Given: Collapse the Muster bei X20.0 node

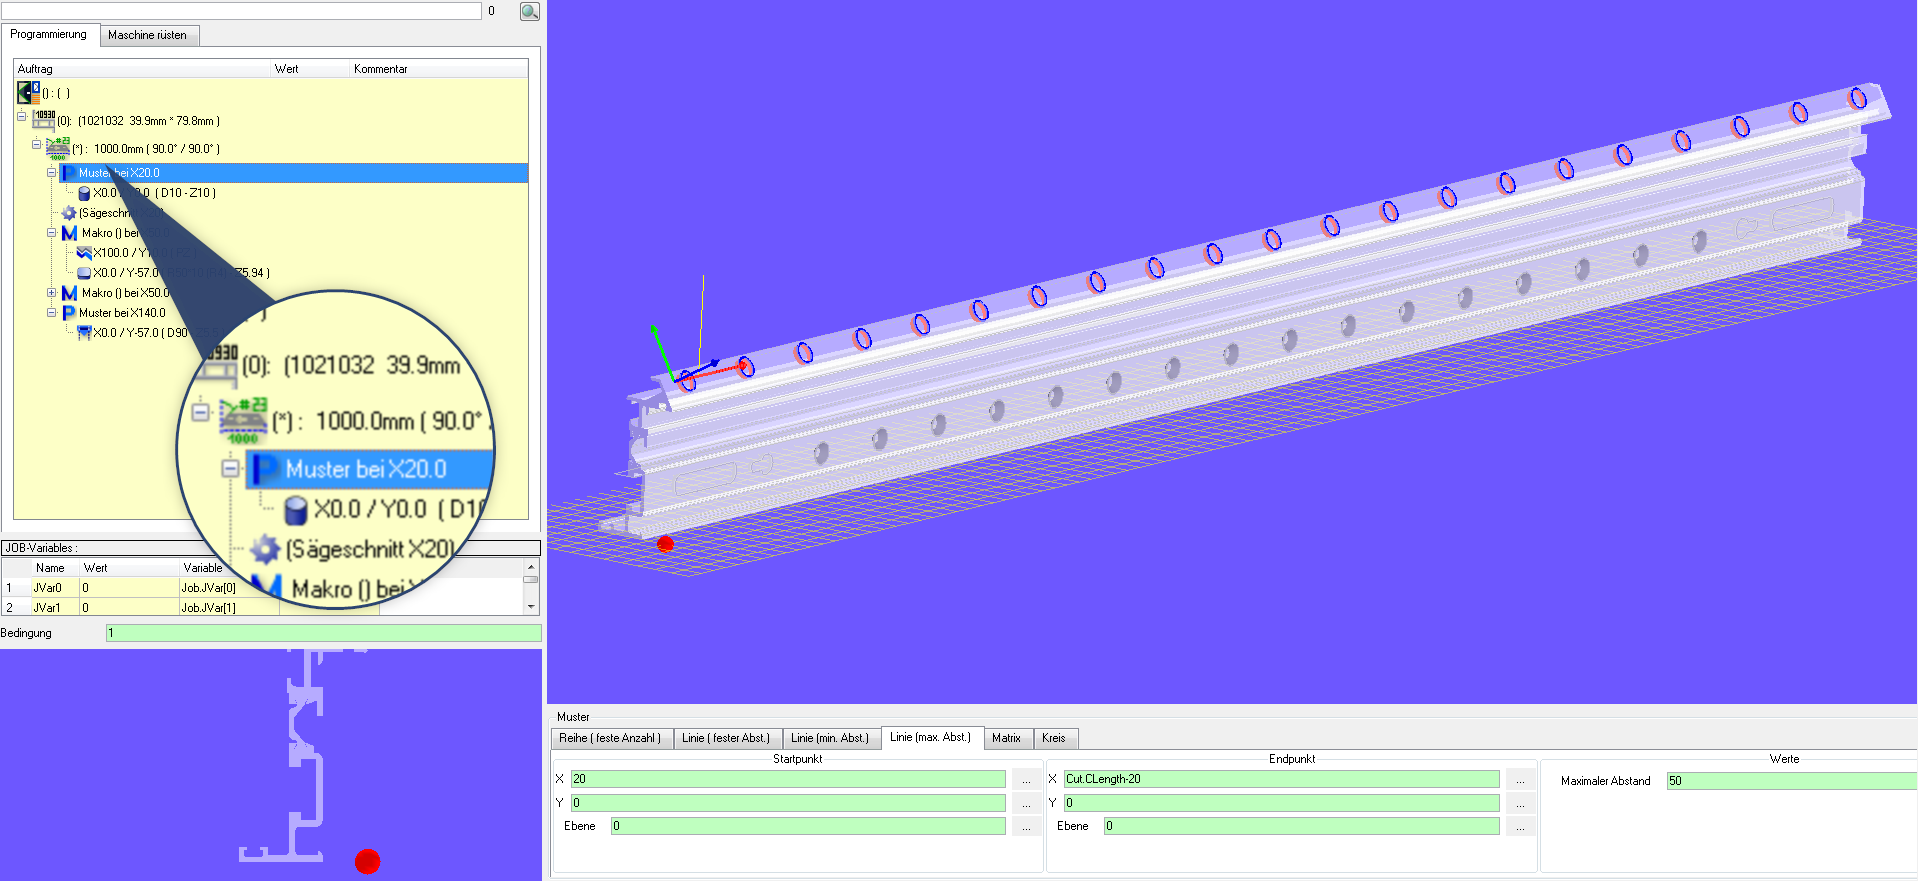Looking at the screenshot, I should (x=52, y=173).
